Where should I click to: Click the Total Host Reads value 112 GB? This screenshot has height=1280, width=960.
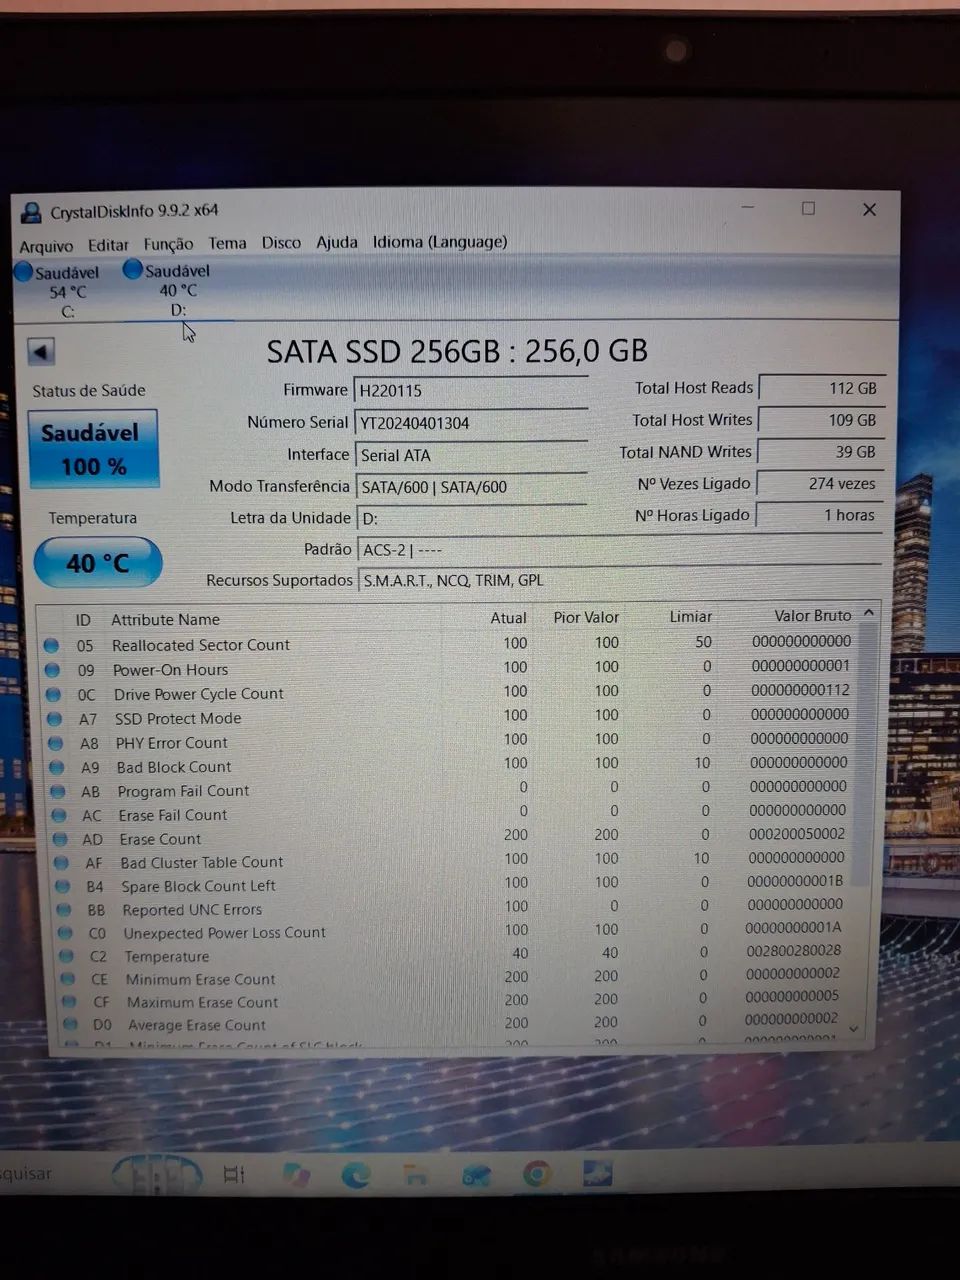pyautogui.click(x=821, y=388)
